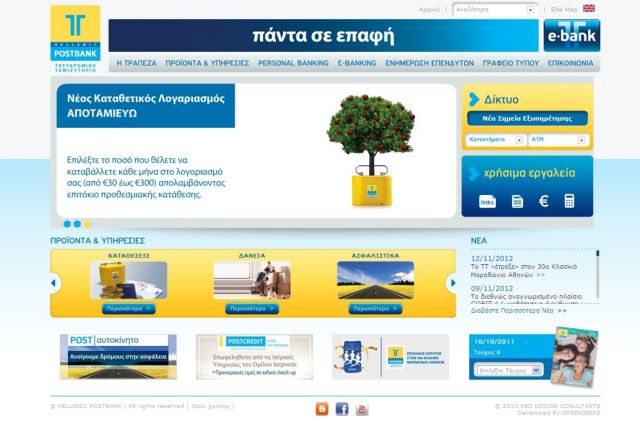
Task: Open the 09/11/2012 news item
Action: (x=526, y=295)
